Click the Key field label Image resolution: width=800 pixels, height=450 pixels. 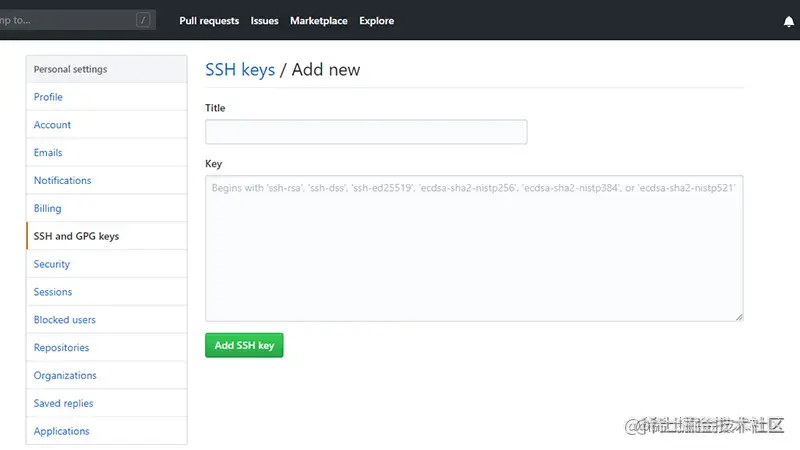click(x=213, y=164)
